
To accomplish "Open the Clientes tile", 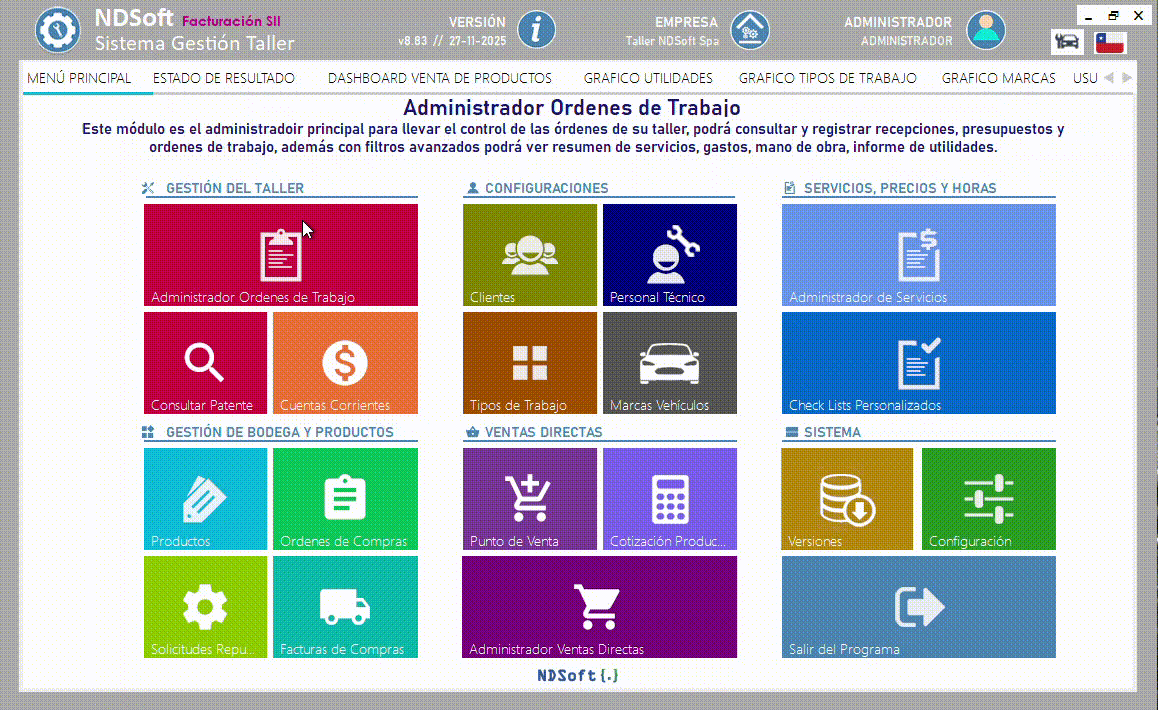I will point(530,255).
